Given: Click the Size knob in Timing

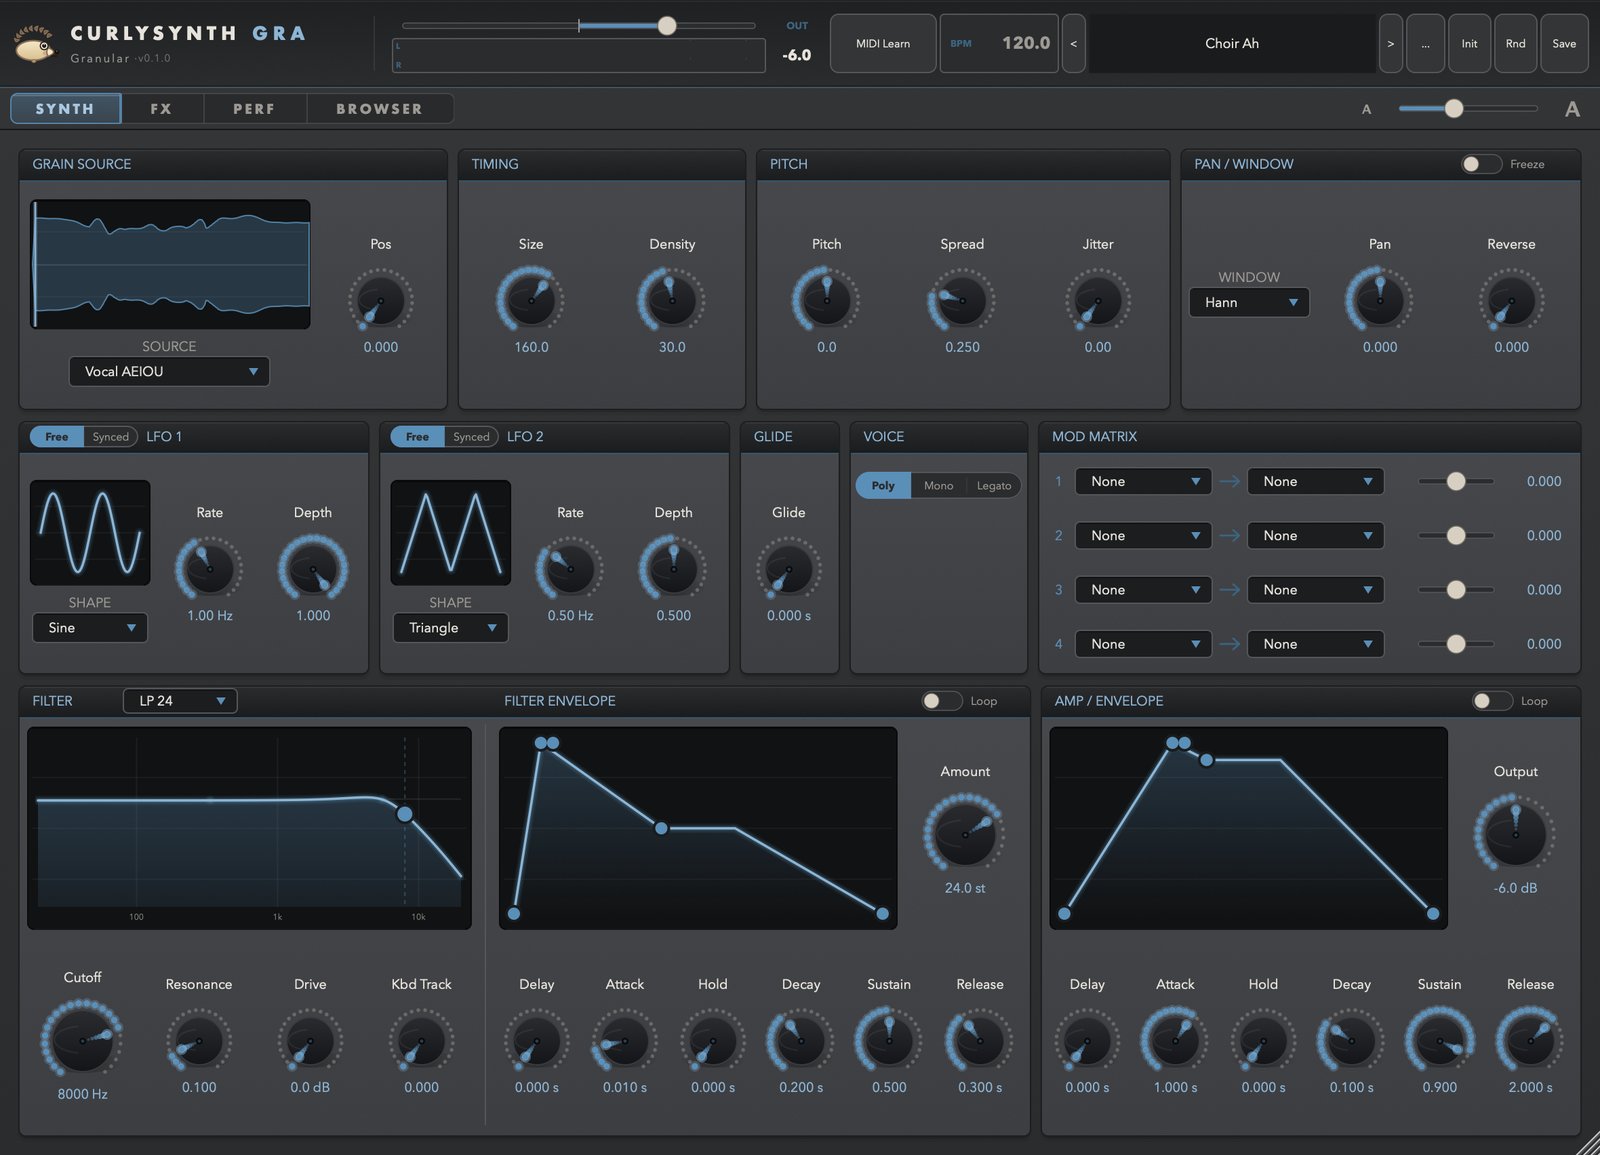Looking at the screenshot, I should point(531,300).
